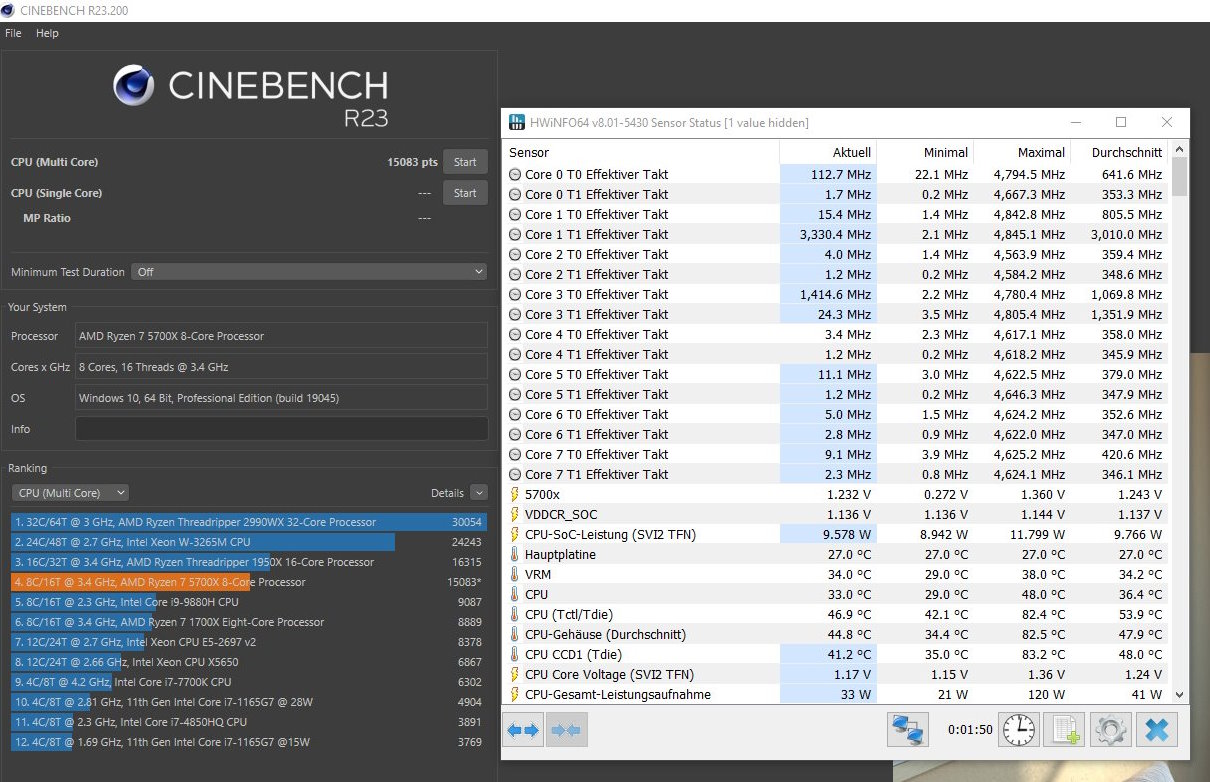1210x782 pixels.
Task: Click clock icon beside Core 0 T0 Effektiver Takt
Action: pyautogui.click(x=515, y=174)
